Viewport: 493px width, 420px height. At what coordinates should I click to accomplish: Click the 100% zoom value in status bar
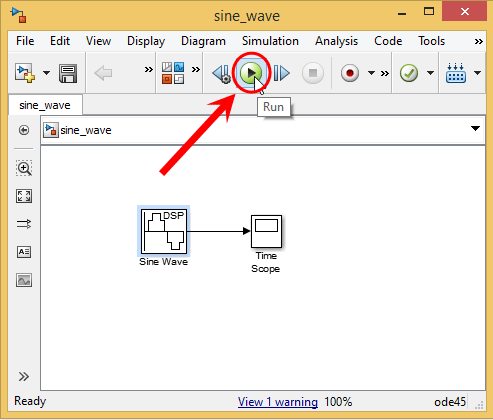tap(338, 402)
